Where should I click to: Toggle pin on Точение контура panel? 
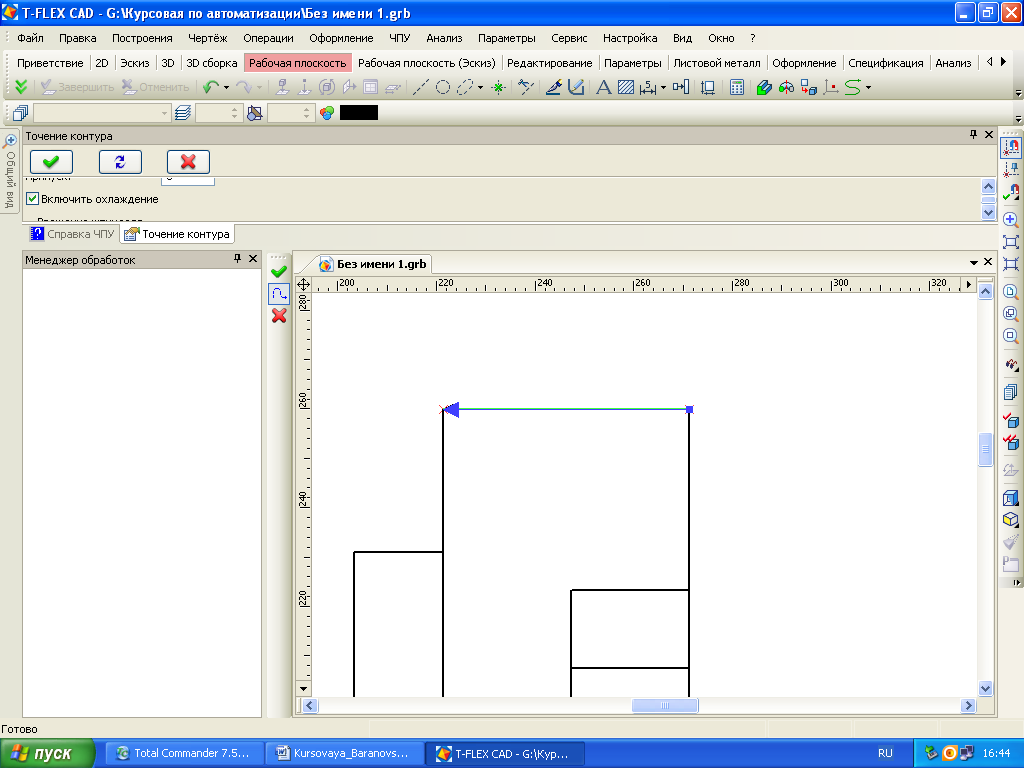pos(973,135)
